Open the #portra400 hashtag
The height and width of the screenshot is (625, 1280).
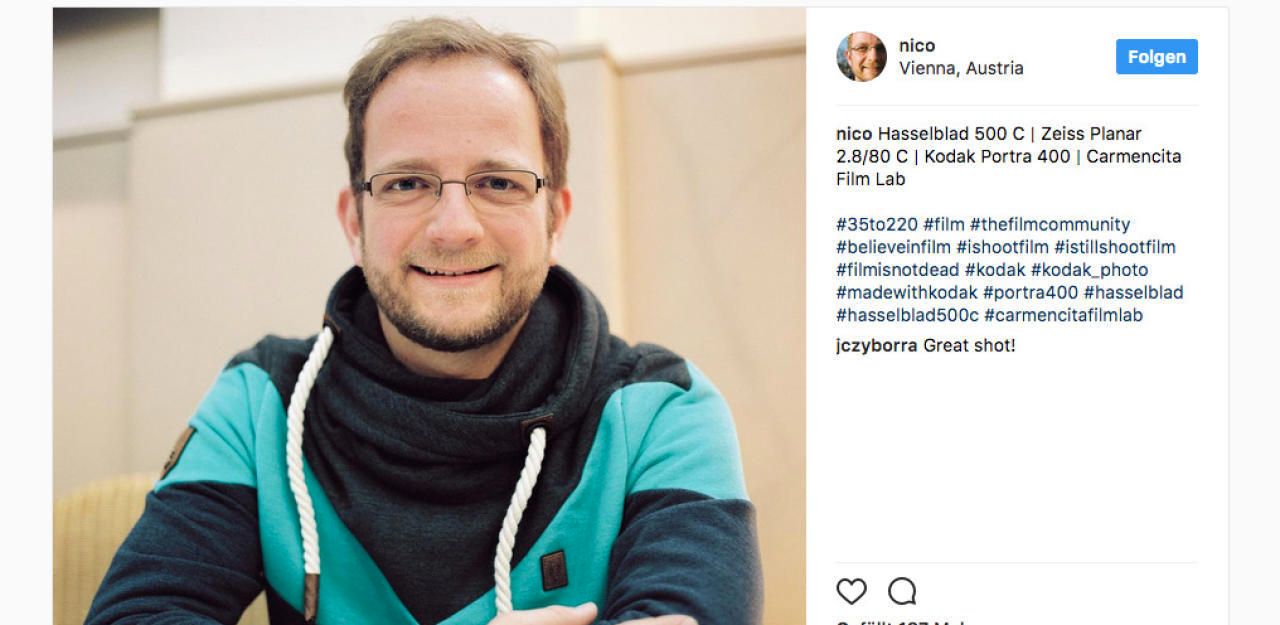coord(1030,293)
